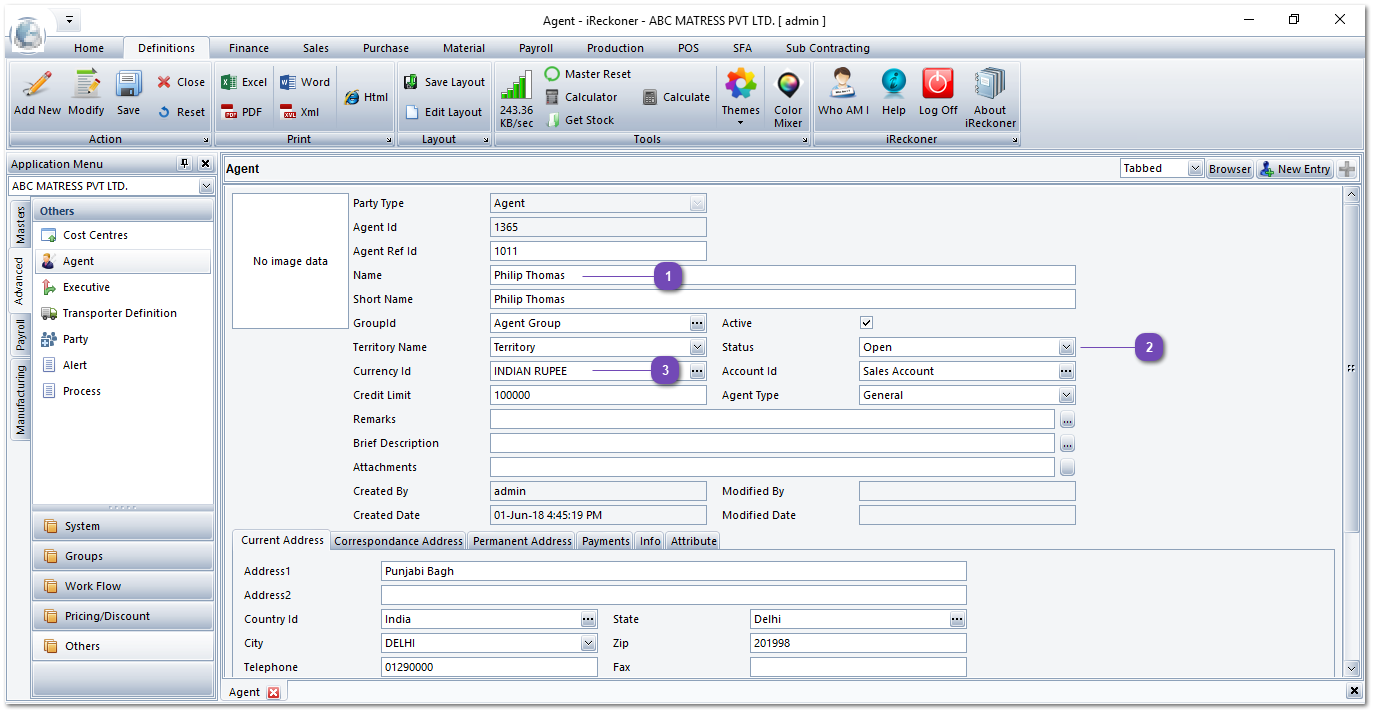Open the Themes dropdown menu
Viewport: 1374px width, 713px height.
[x=741, y=99]
